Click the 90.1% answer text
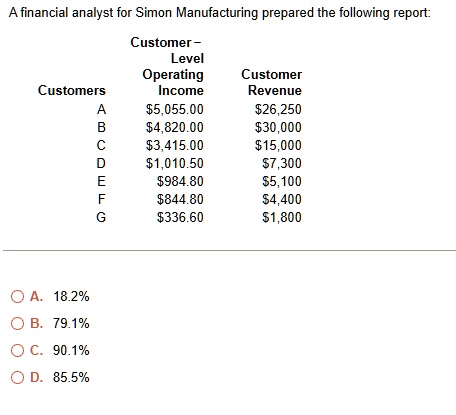Screen dimensions: 456x415 [71, 350]
